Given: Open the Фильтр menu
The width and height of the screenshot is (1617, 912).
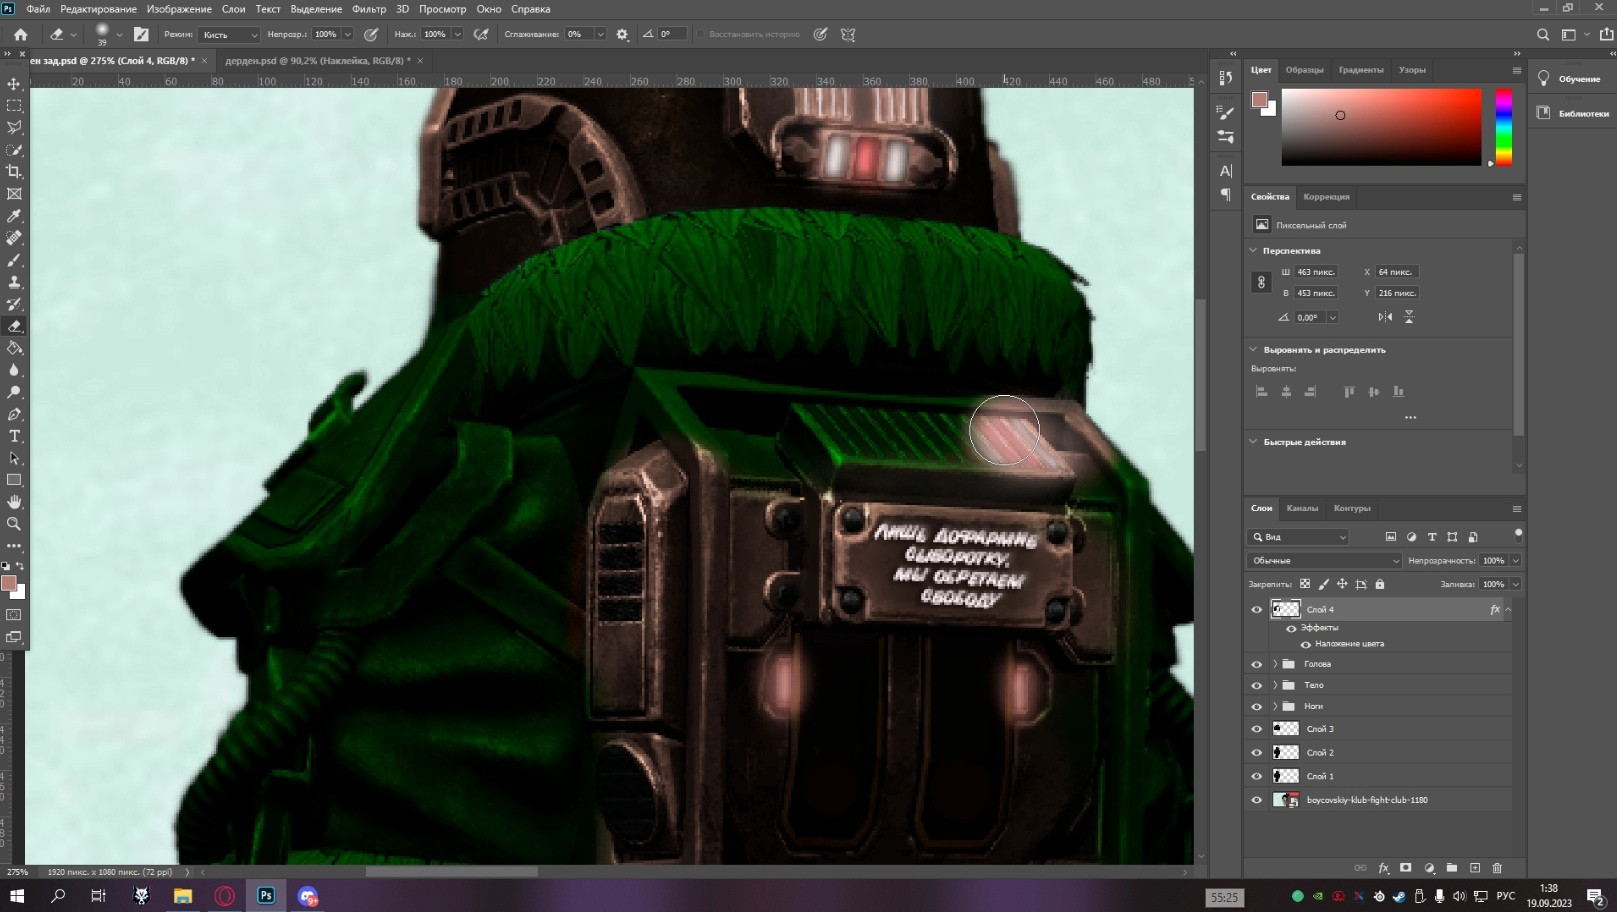Looking at the screenshot, I should [x=369, y=9].
